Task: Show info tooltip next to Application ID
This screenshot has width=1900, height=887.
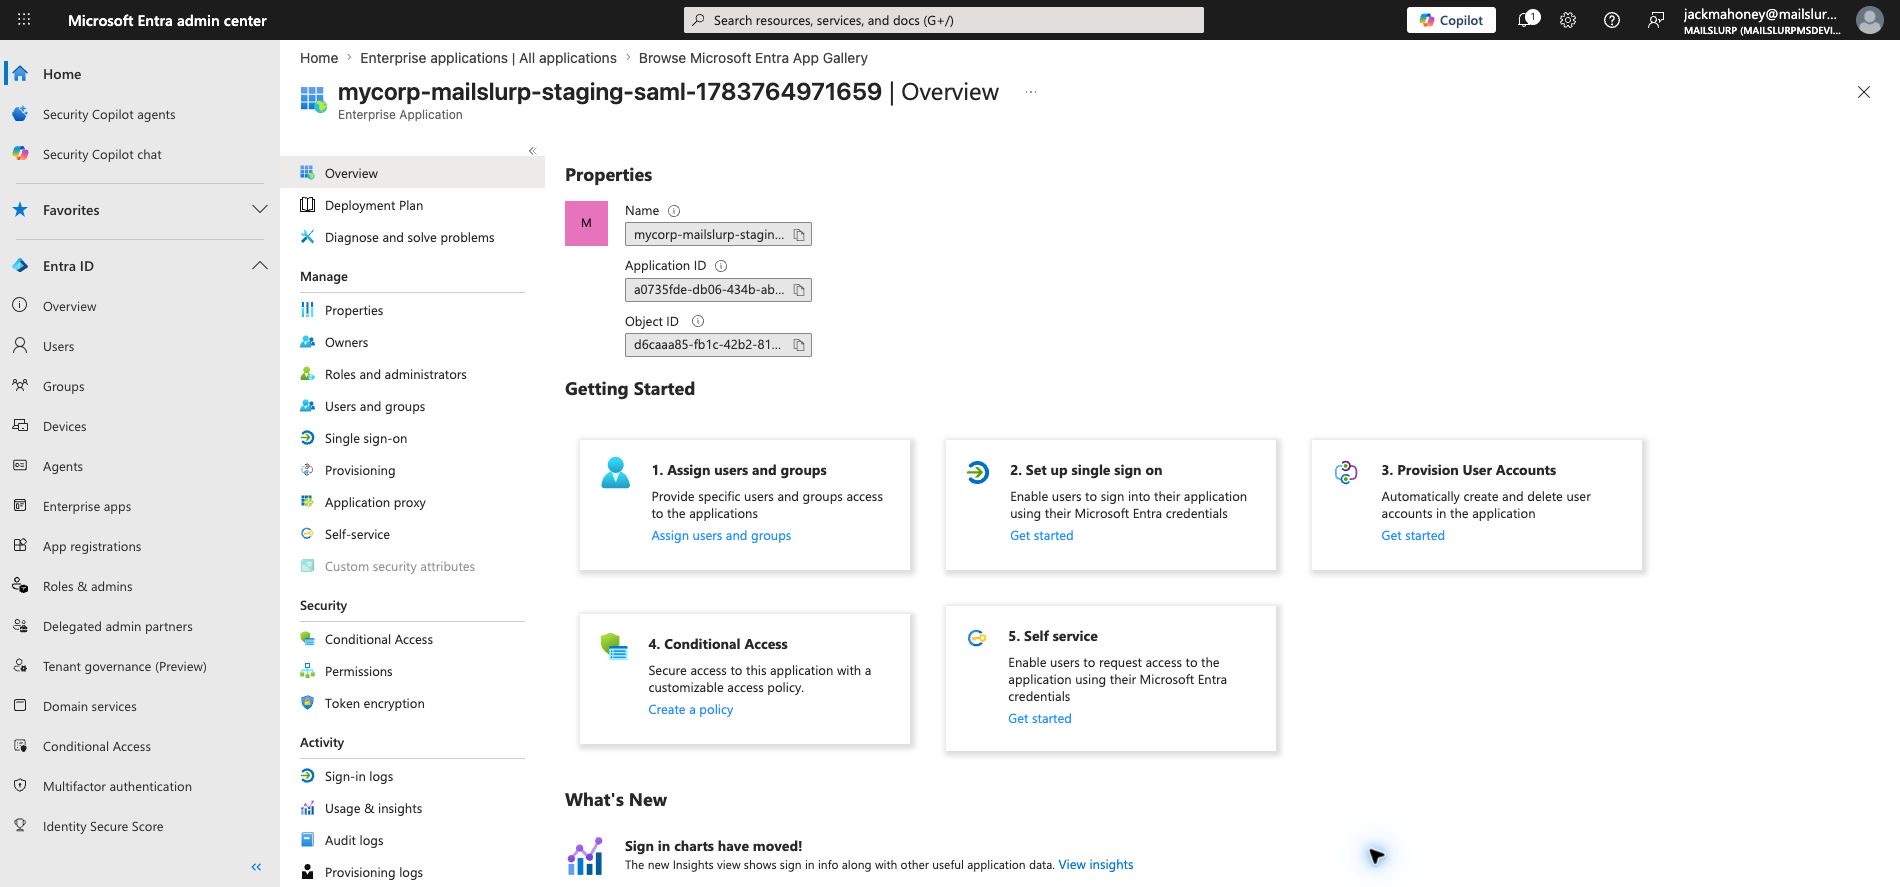Action: (721, 266)
